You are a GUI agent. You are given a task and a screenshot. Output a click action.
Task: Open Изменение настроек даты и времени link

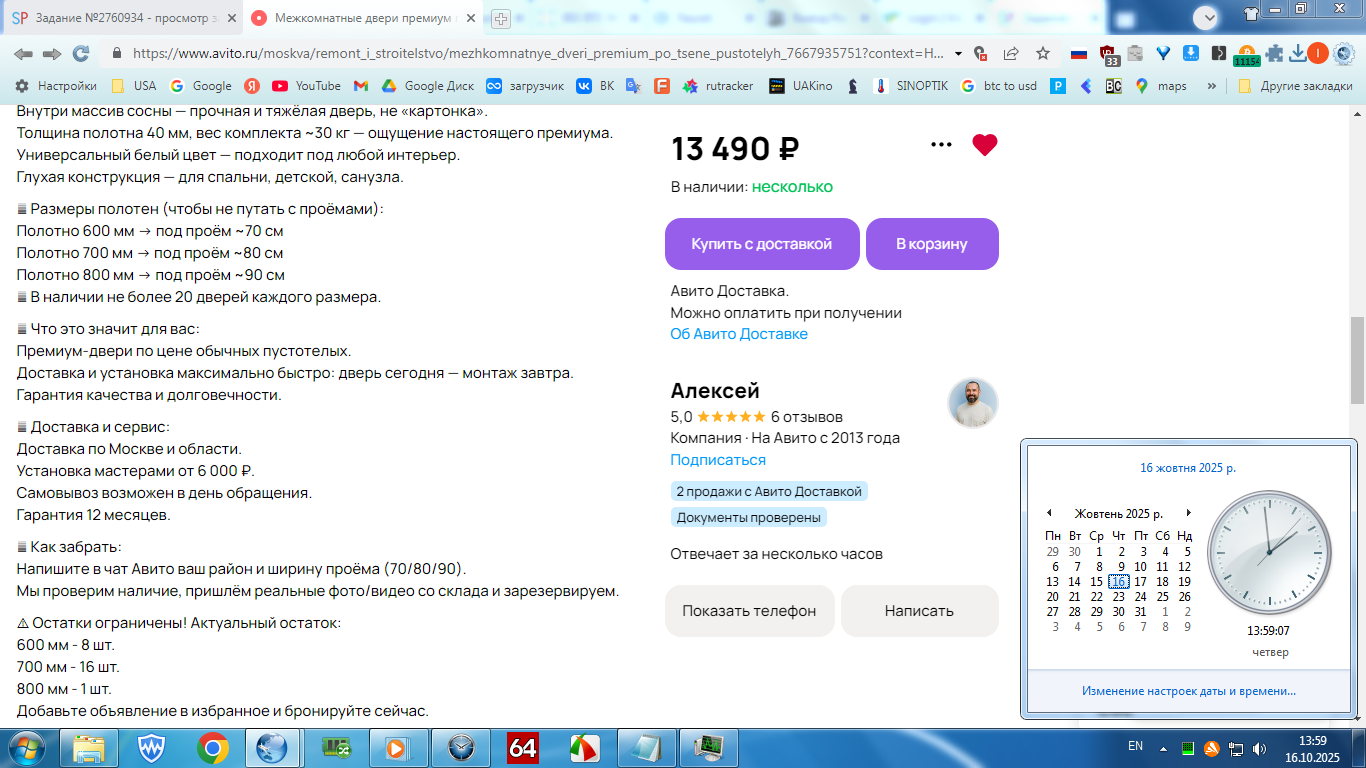coord(1189,691)
